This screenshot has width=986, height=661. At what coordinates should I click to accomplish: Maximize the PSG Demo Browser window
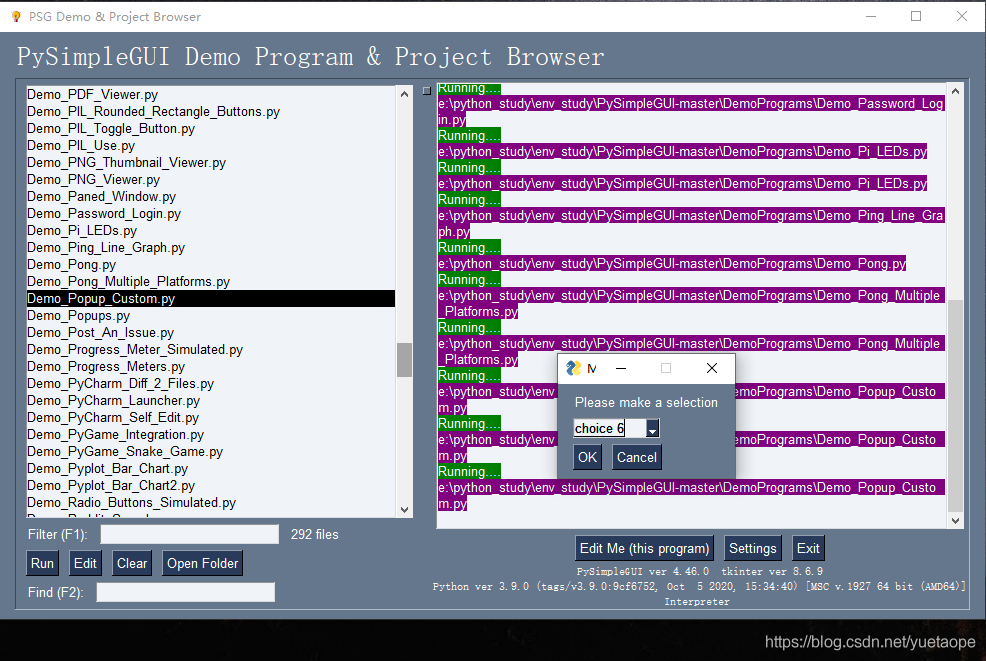point(916,16)
